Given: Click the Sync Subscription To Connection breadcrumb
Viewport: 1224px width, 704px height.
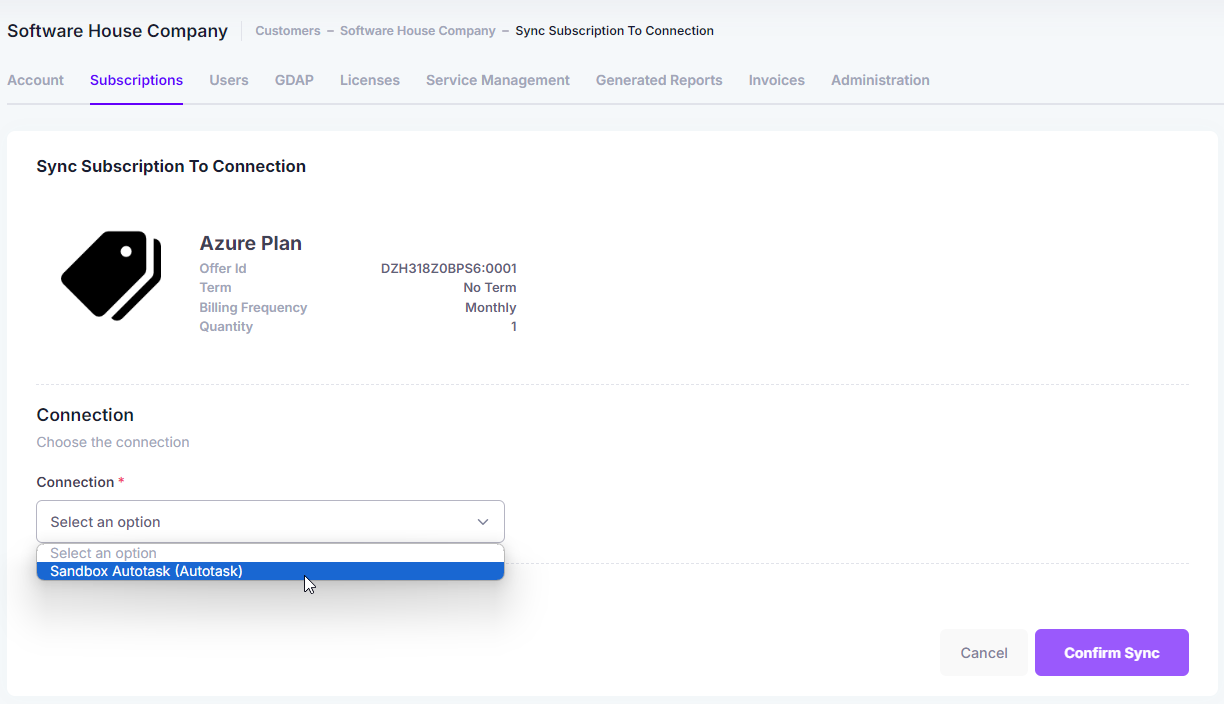Looking at the screenshot, I should 615,31.
